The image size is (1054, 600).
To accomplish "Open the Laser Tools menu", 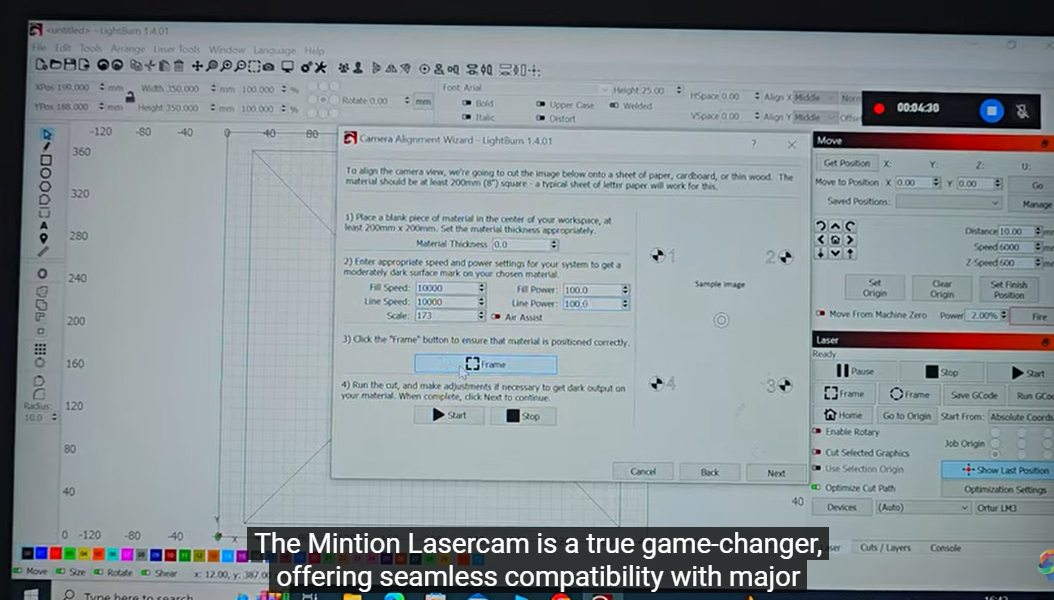I will (x=177, y=50).
